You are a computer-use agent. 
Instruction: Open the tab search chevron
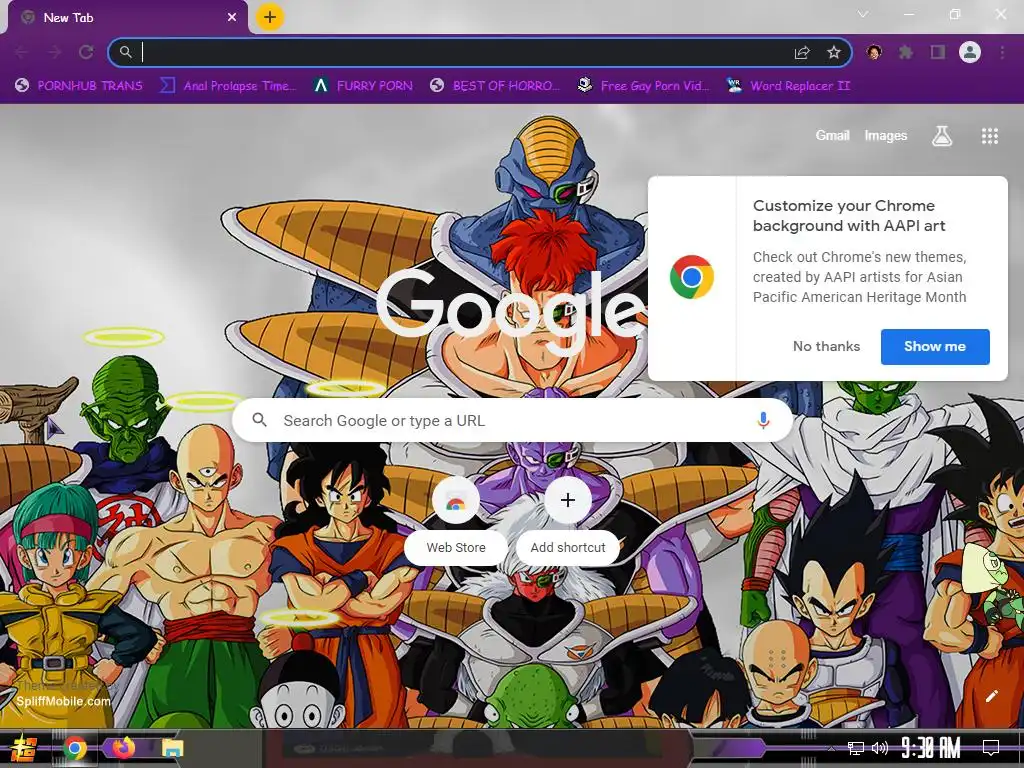(863, 14)
